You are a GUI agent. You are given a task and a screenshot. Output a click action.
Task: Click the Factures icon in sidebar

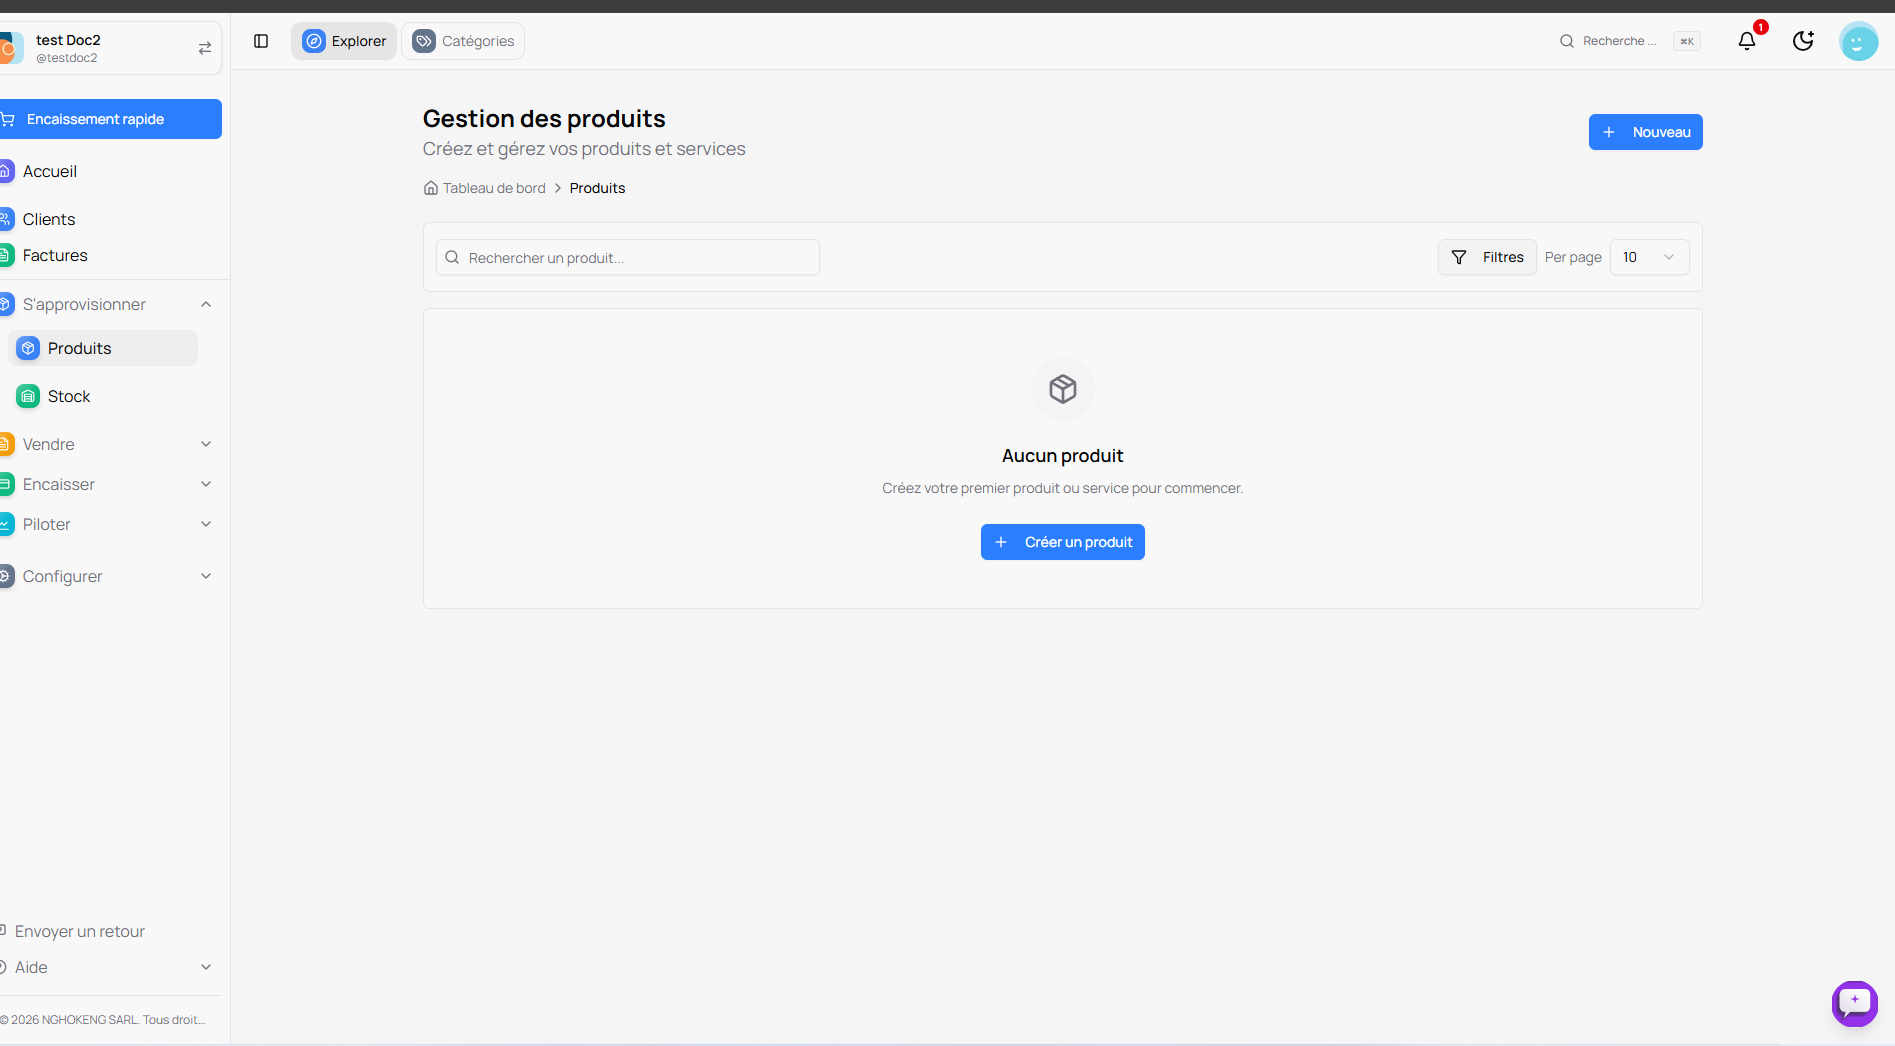point(5,255)
